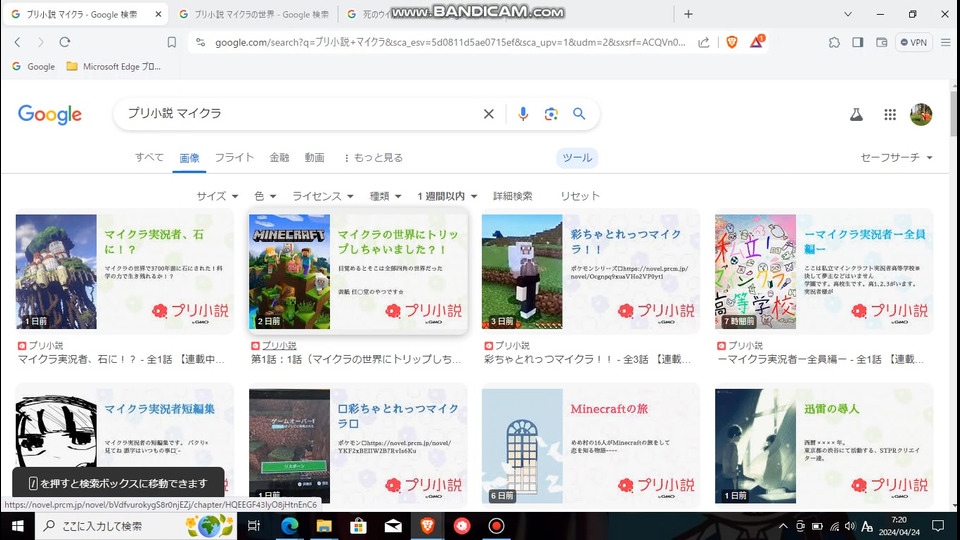
Task: Open the Google apps grid
Action: pyautogui.click(x=890, y=114)
